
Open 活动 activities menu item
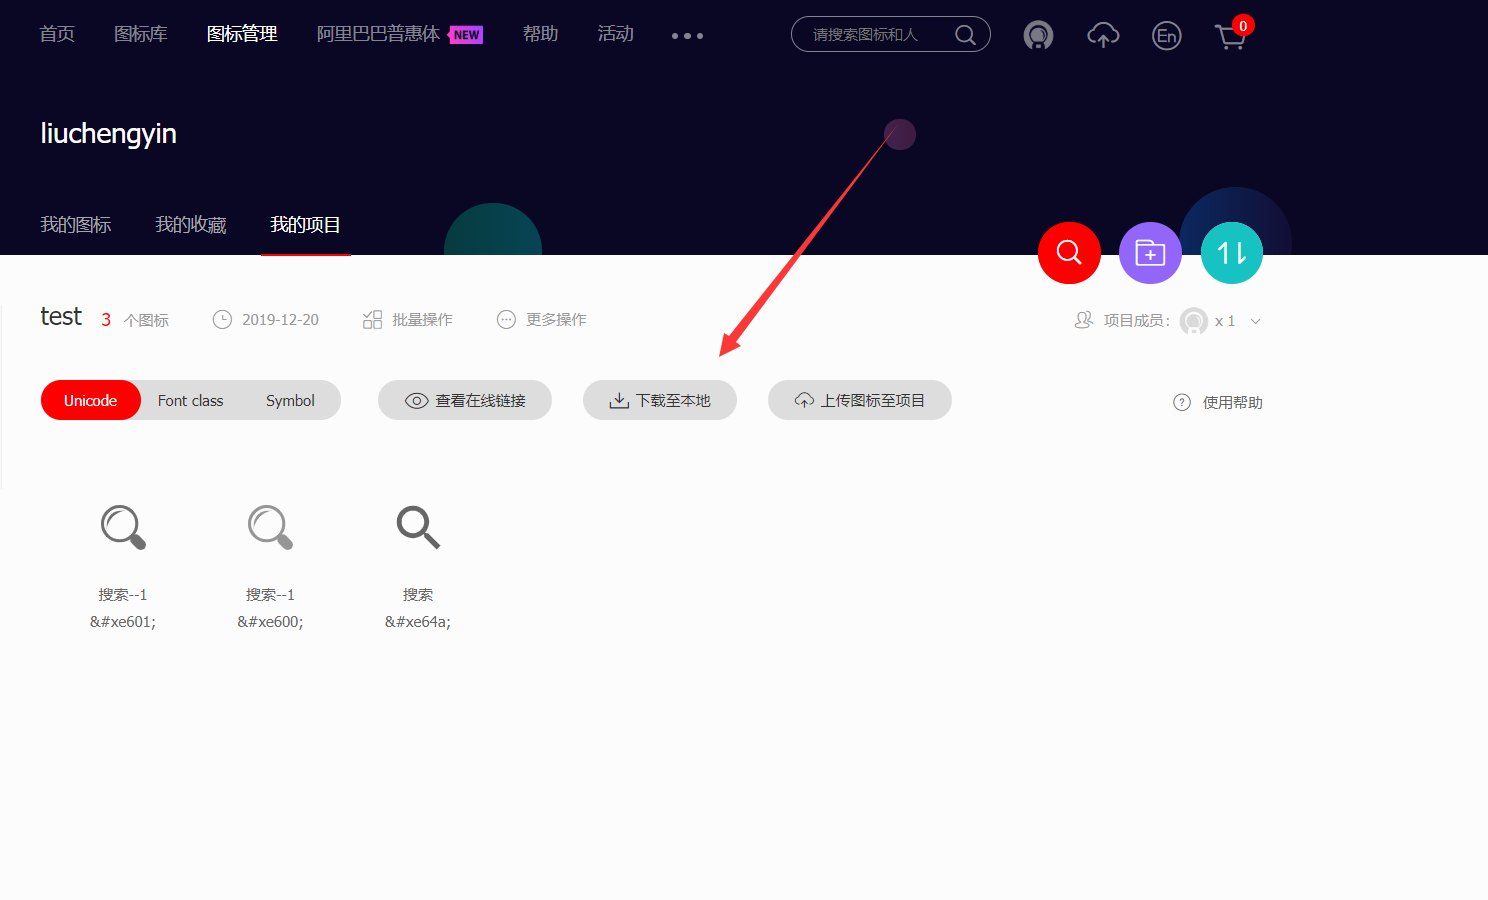click(x=616, y=34)
